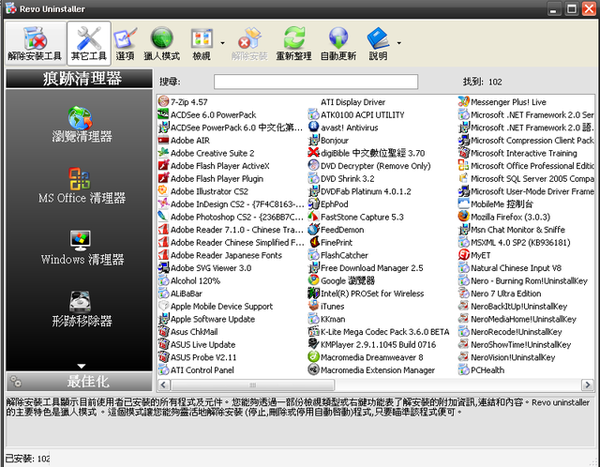This screenshot has width=600, height=467.
Task: Select Bonjour entry
Action: (x=328, y=140)
